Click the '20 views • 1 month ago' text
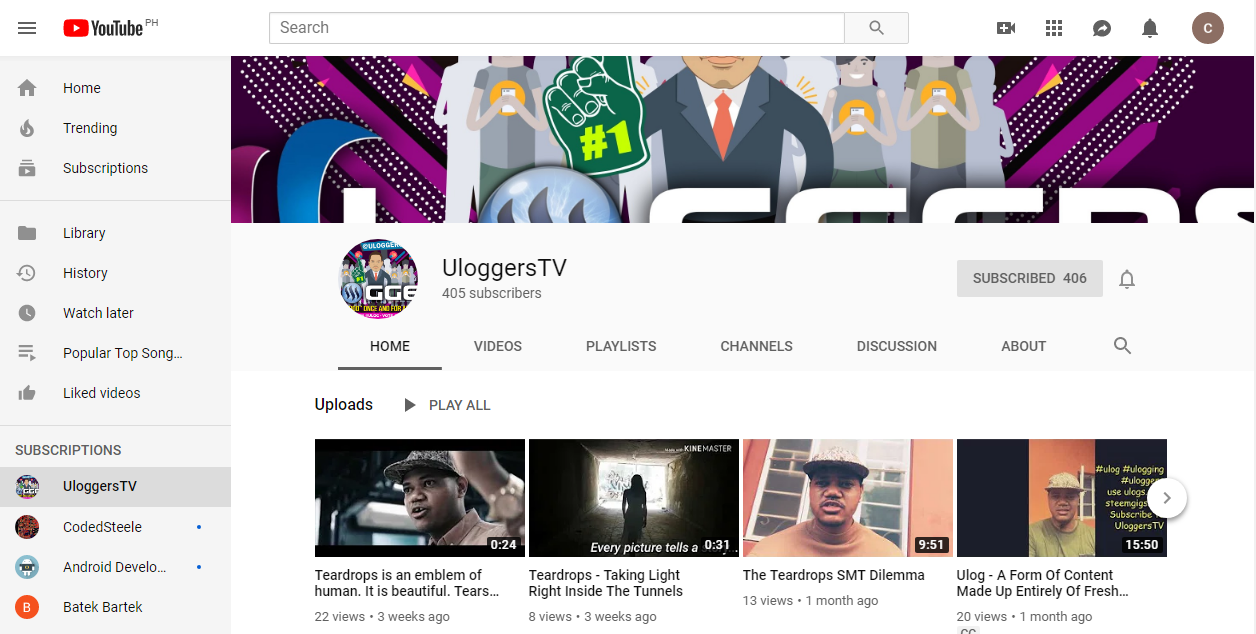This screenshot has height=634, width=1256. click(1025, 617)
